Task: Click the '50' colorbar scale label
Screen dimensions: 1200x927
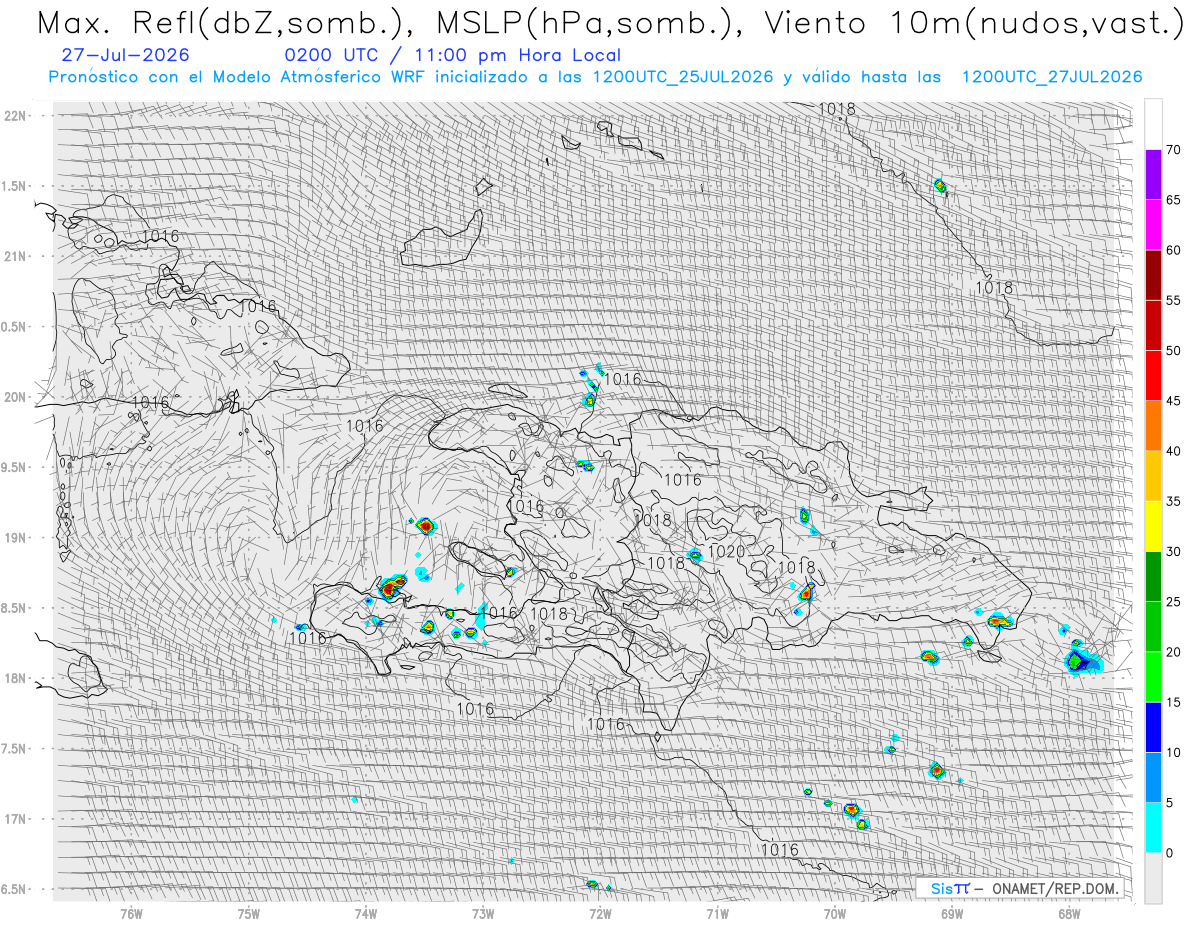Action: tap(1173, 351)
